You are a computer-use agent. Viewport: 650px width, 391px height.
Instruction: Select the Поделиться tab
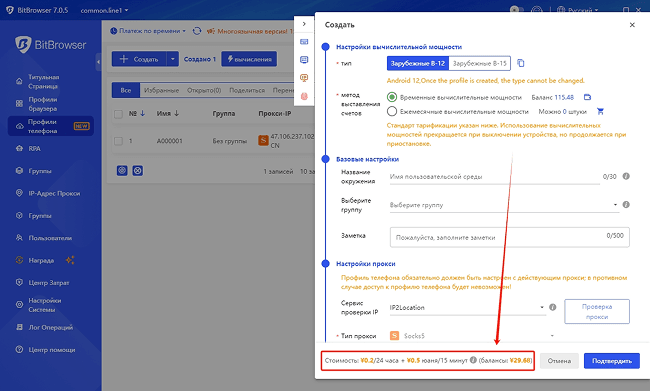click(x=247, y=90)
